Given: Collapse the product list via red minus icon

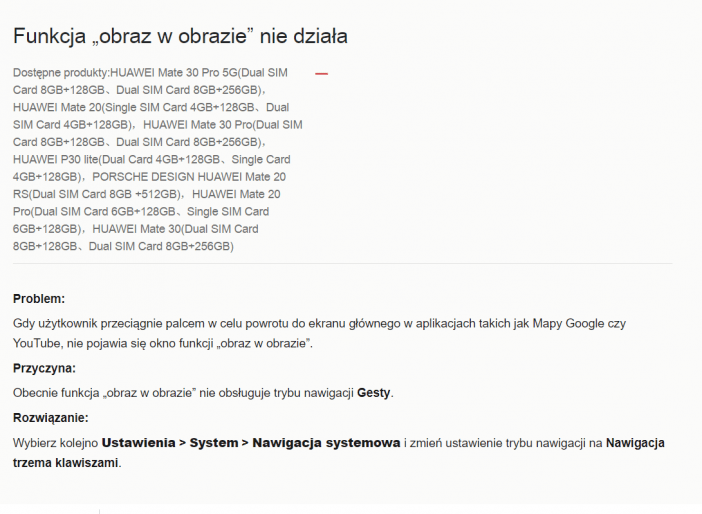Looking at the screenshot, I should coord(321,73).
